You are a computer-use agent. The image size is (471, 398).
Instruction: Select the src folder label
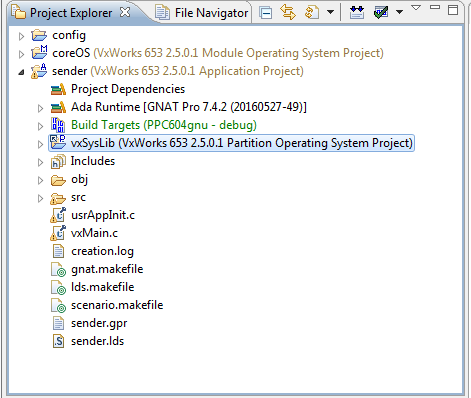tap(79, 197)
